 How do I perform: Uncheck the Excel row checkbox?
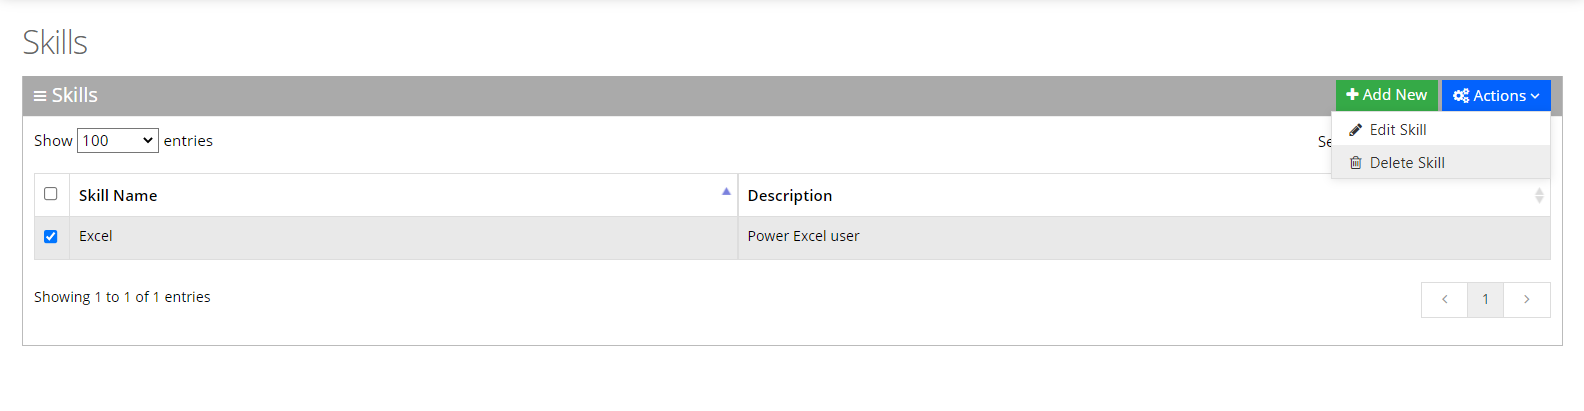click(51, 237)
